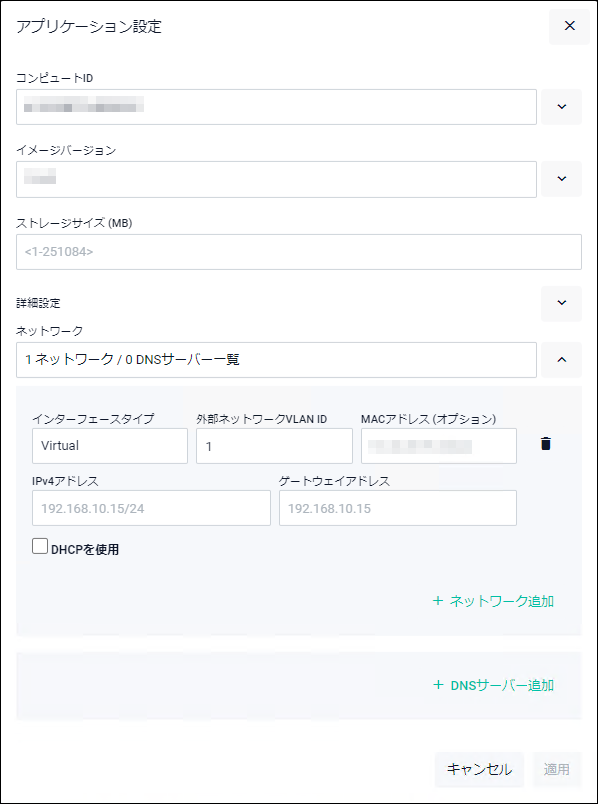Open the イメージバージョン dropdown arrow
Image resolution: width=598 pixels, height=804 pixels.
tap(562, 179)
